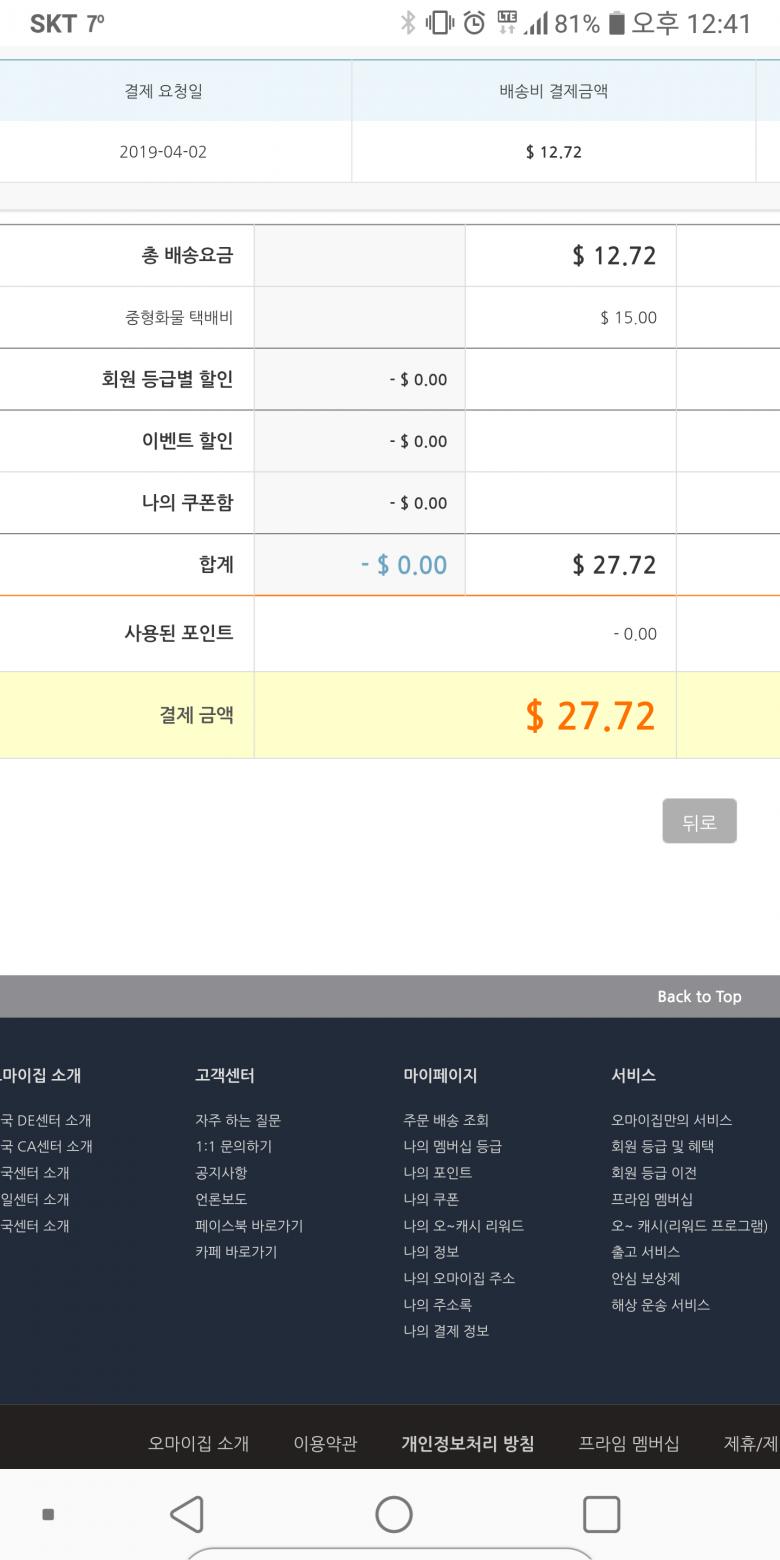Open 자주 하는 질문 FAQ link

point(238,1120)
